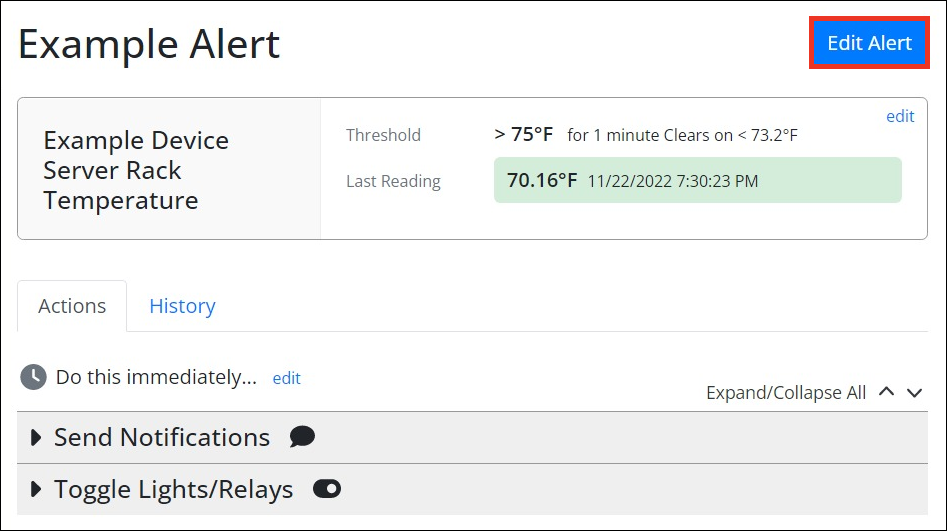Click the Edit Alert button
The width and height of the screenshot is (947, 531).
point(869,43)
